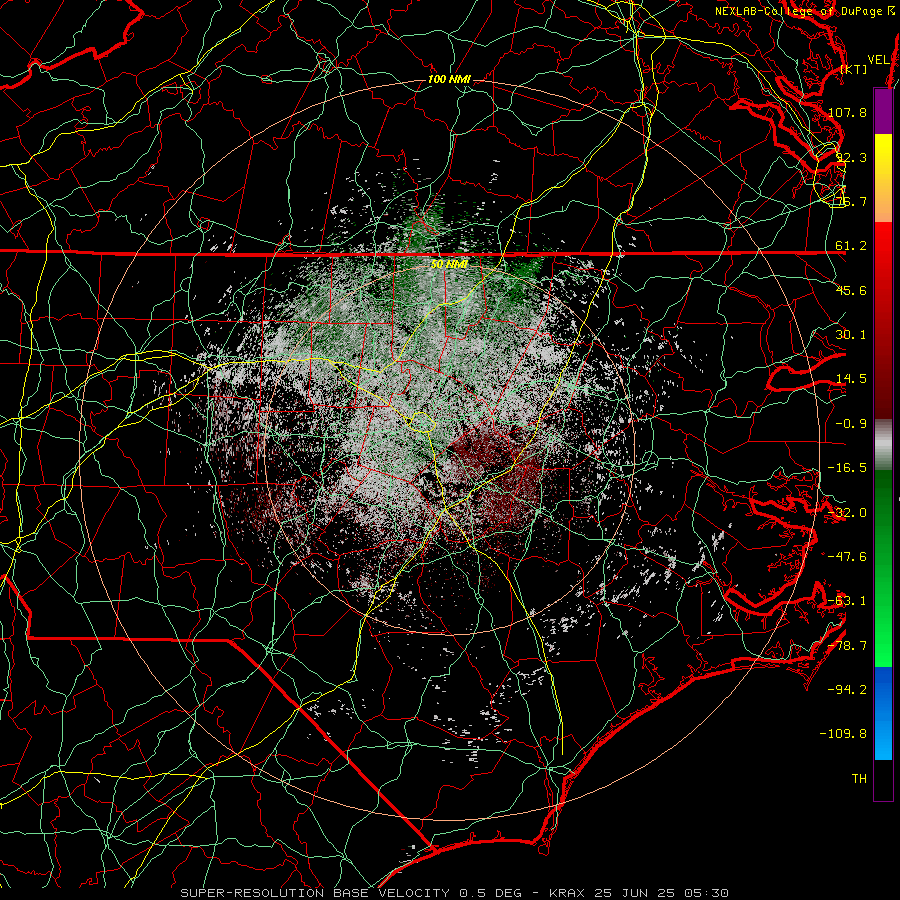
Task: Click the -94.2 velocity scale value
Action: coord(847,690)
